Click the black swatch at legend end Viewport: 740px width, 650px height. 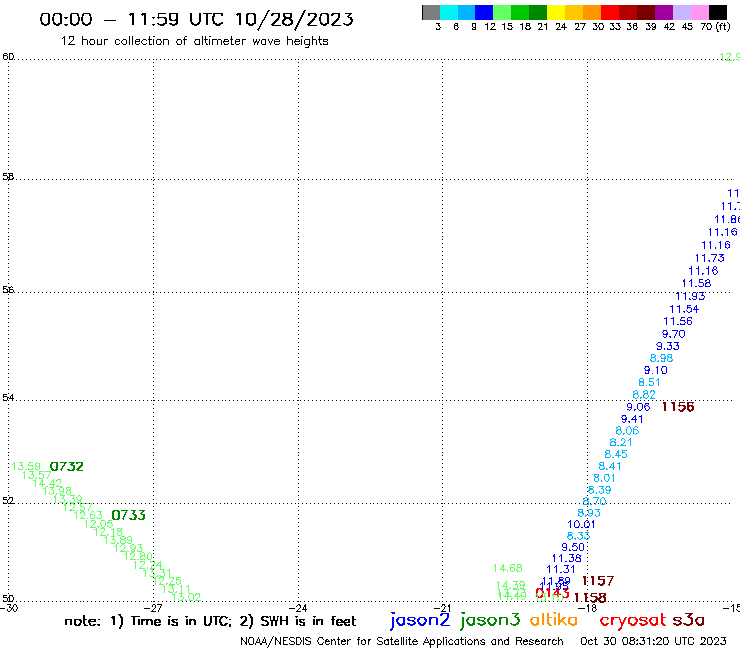[717, 12]
